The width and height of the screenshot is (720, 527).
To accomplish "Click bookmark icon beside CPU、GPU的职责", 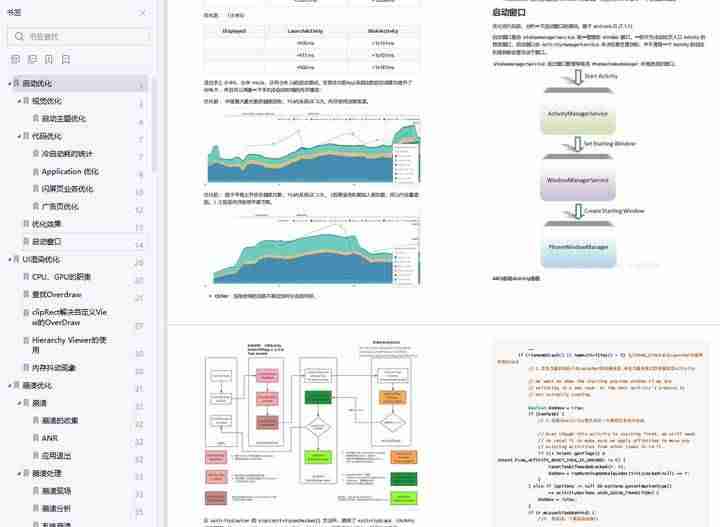I will (x=26, y=277).
